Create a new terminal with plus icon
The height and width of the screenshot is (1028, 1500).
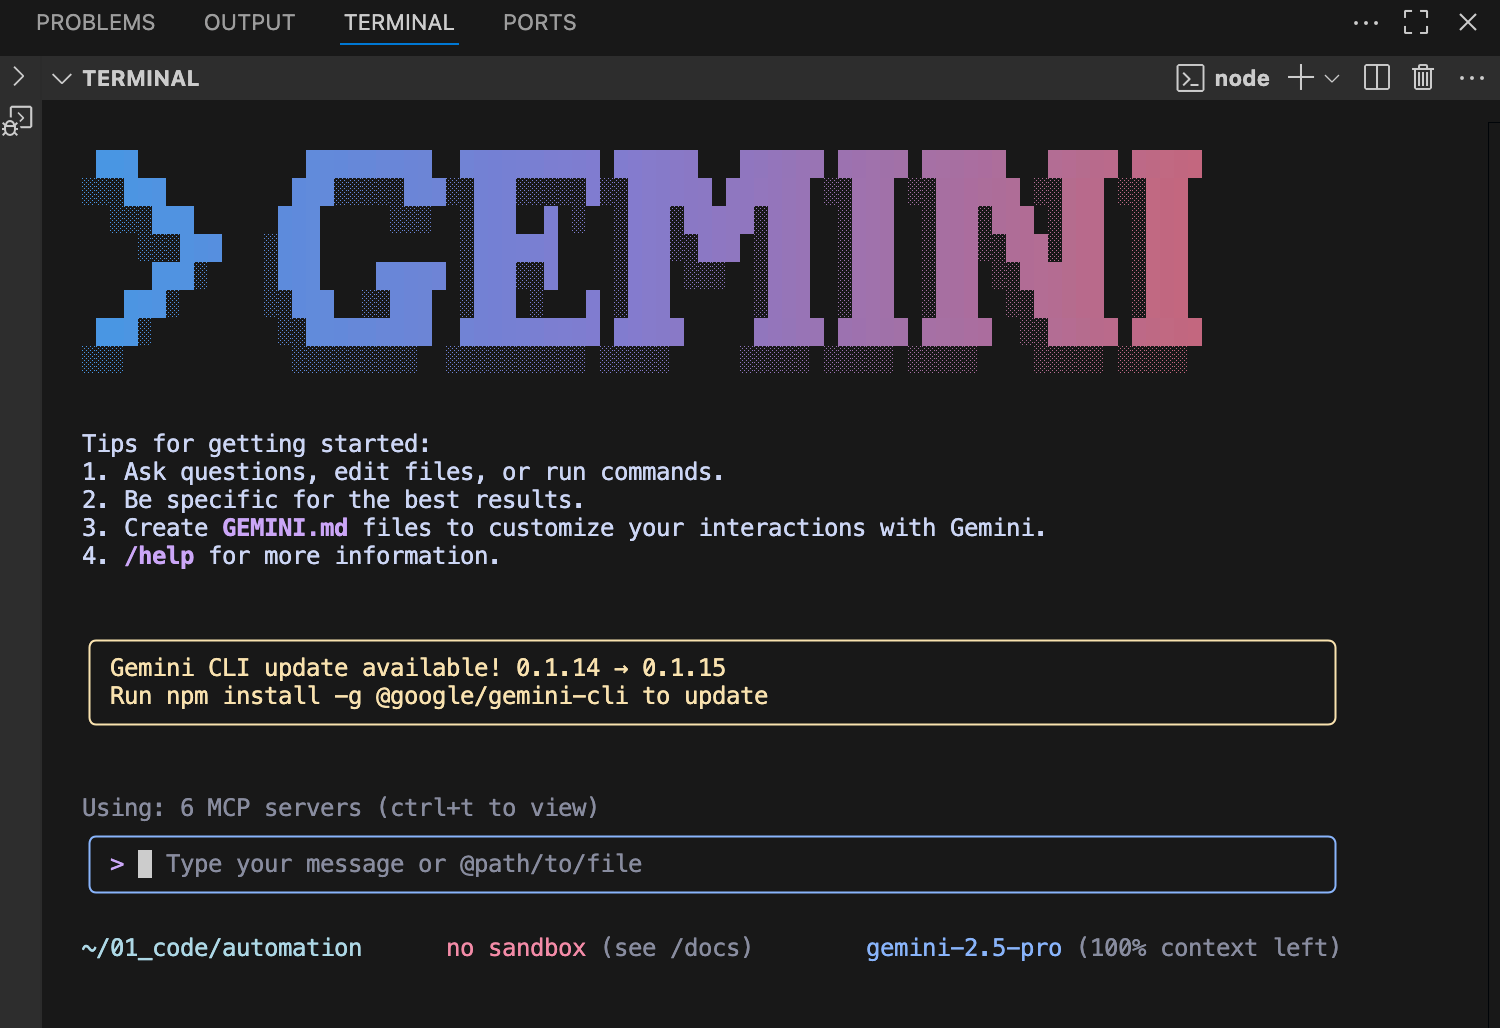pyautogui.click(x=1300, y=78)
